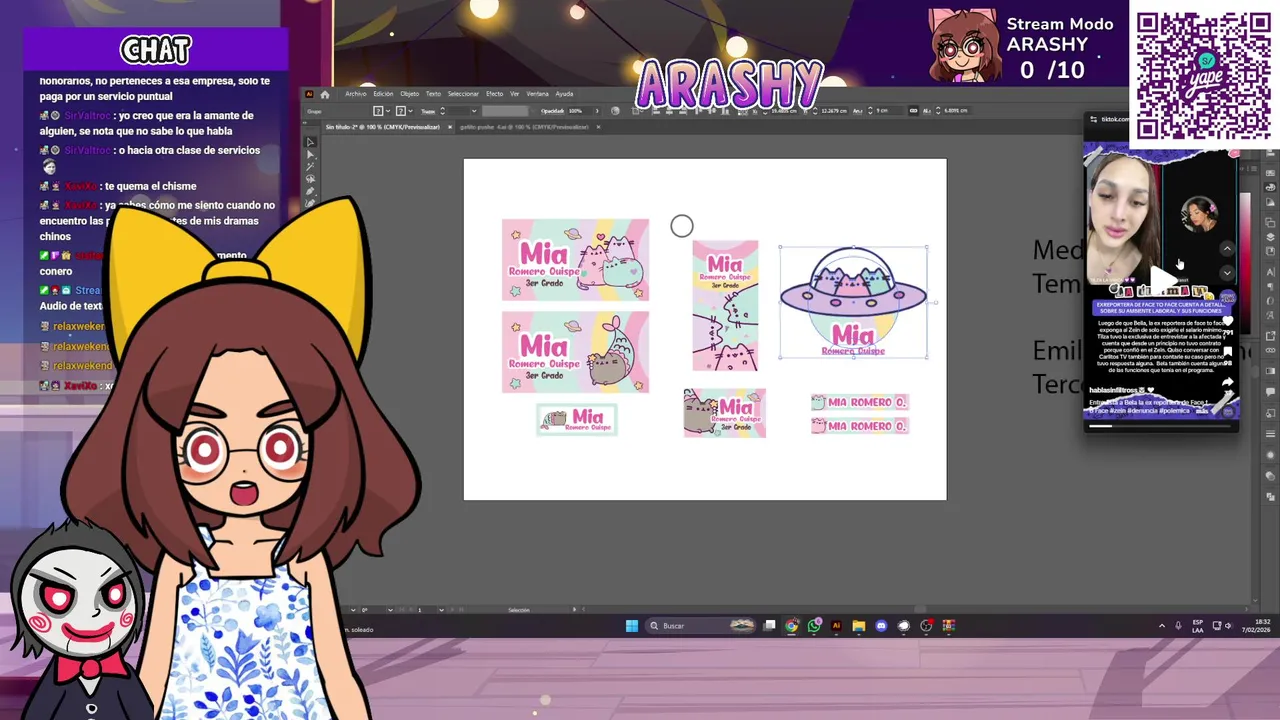The width and height of the screenshot is (1280, 720).
Task: Click the TikTok share arrow icon
Action: pyautogui.click(x=1227, y=382)
